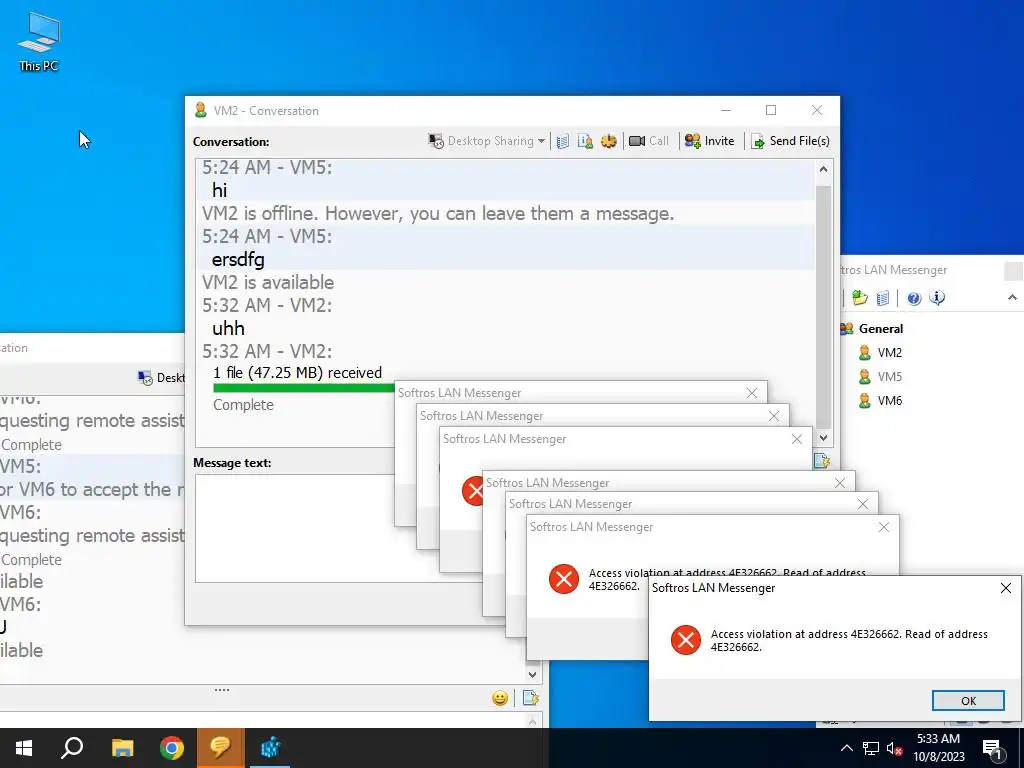Click the VM2 Conversation title bar user icon
This screenshot has width=1024, height=768.
tap(200, 110)
